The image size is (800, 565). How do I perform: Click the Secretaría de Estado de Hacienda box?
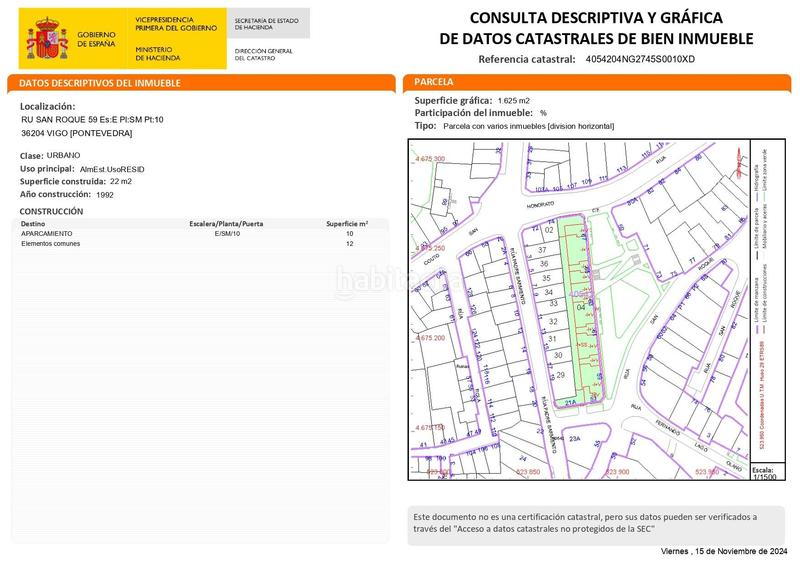(270, 23)
